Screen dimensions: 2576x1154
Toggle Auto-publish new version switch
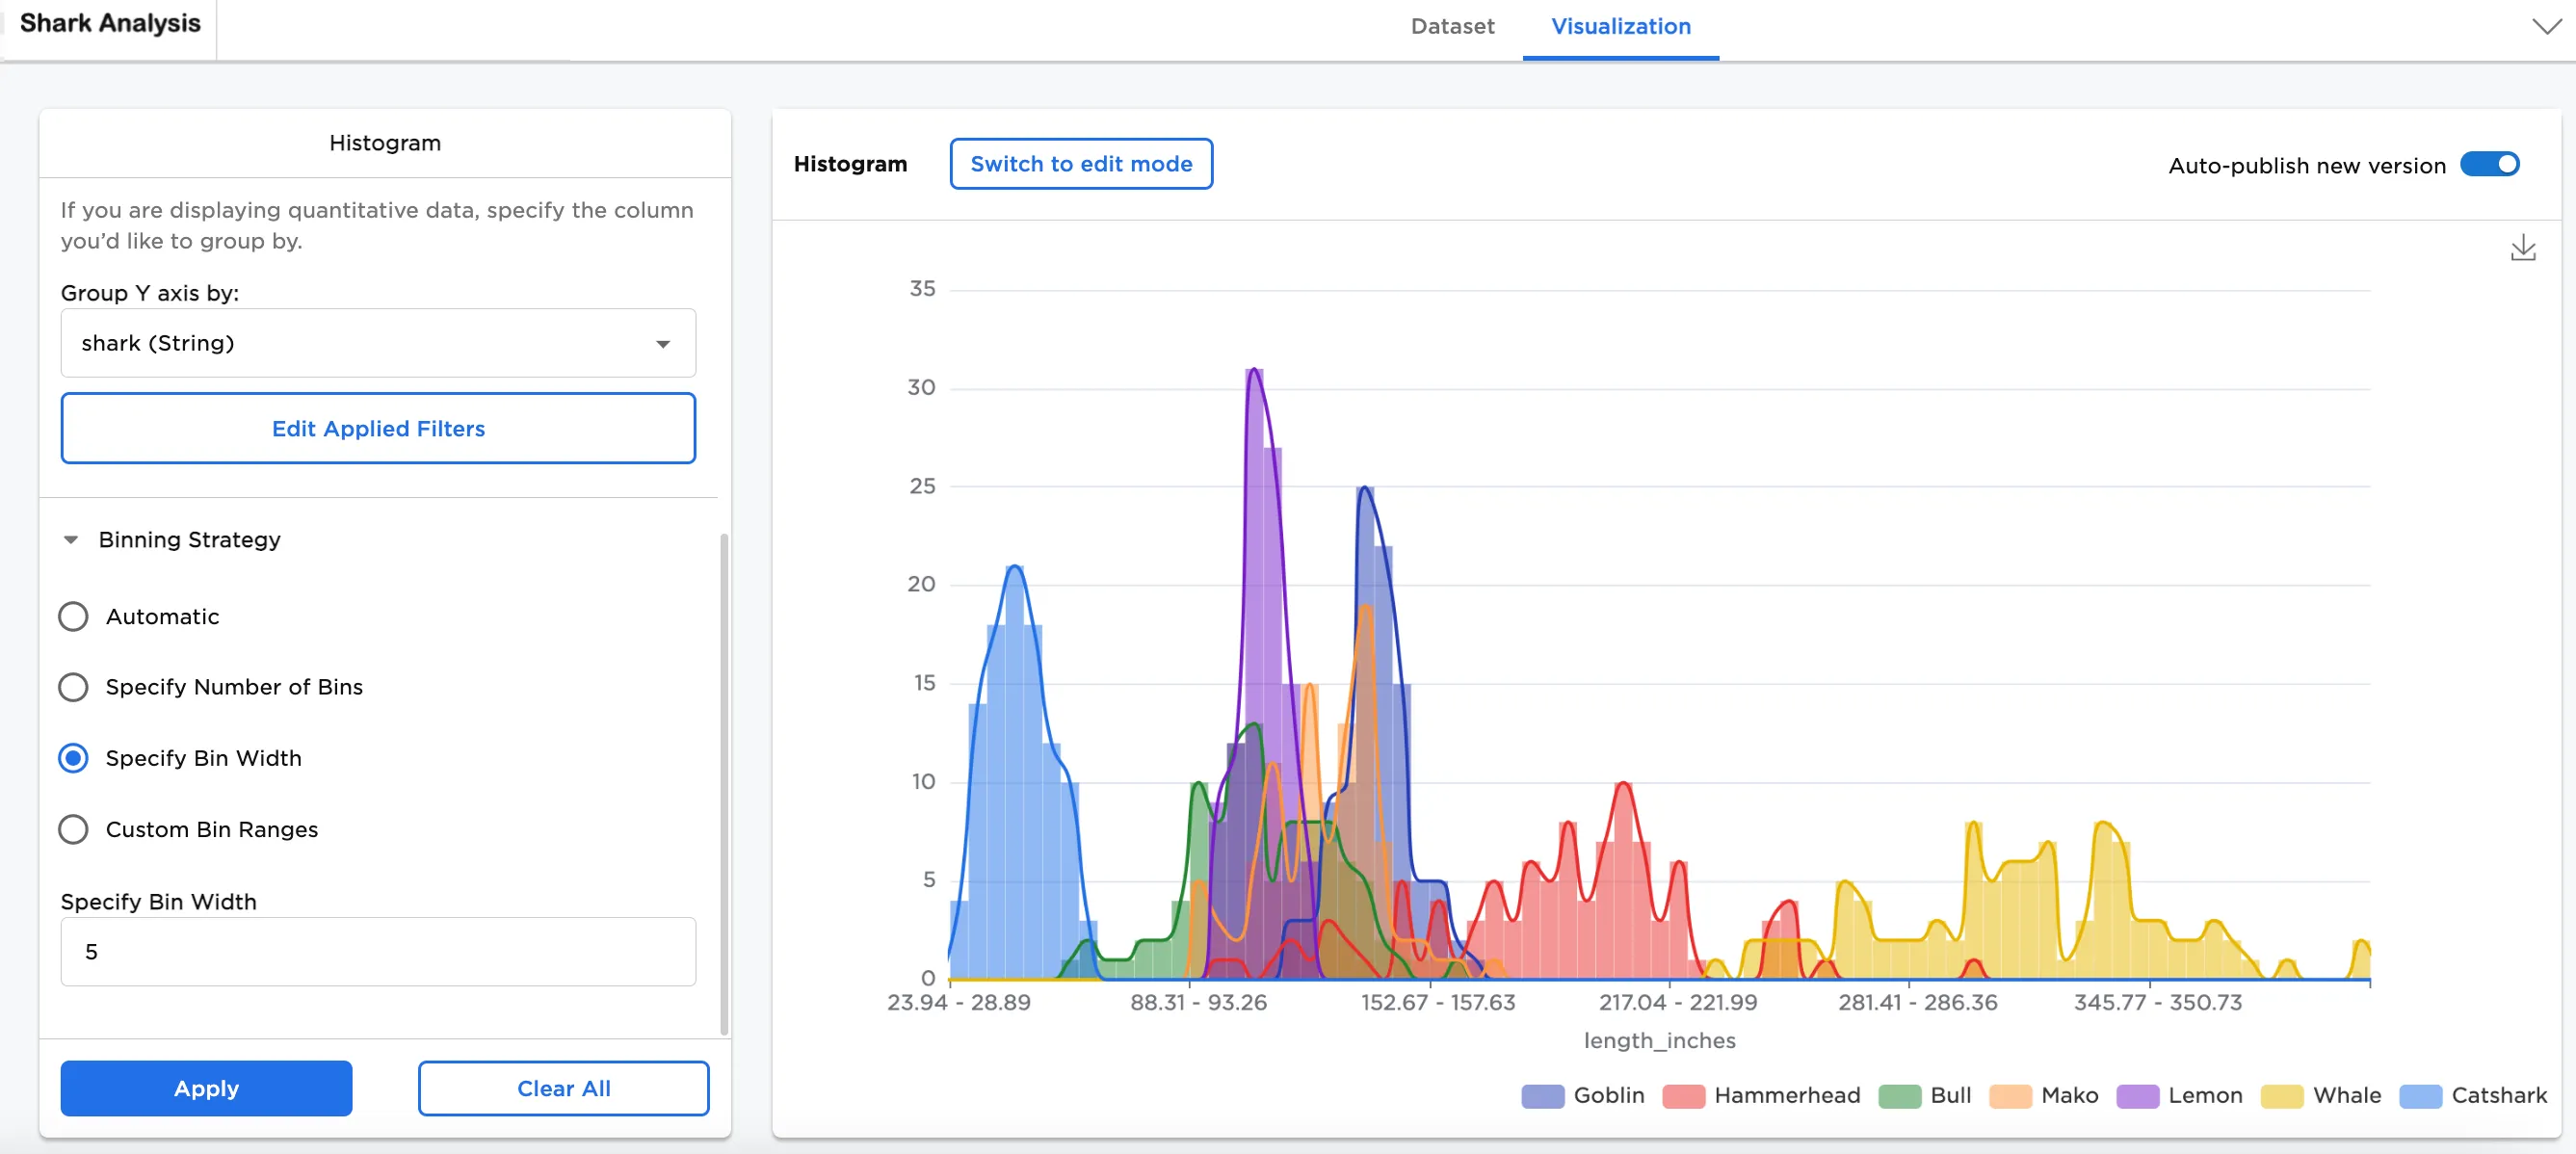coord(2489,164)
